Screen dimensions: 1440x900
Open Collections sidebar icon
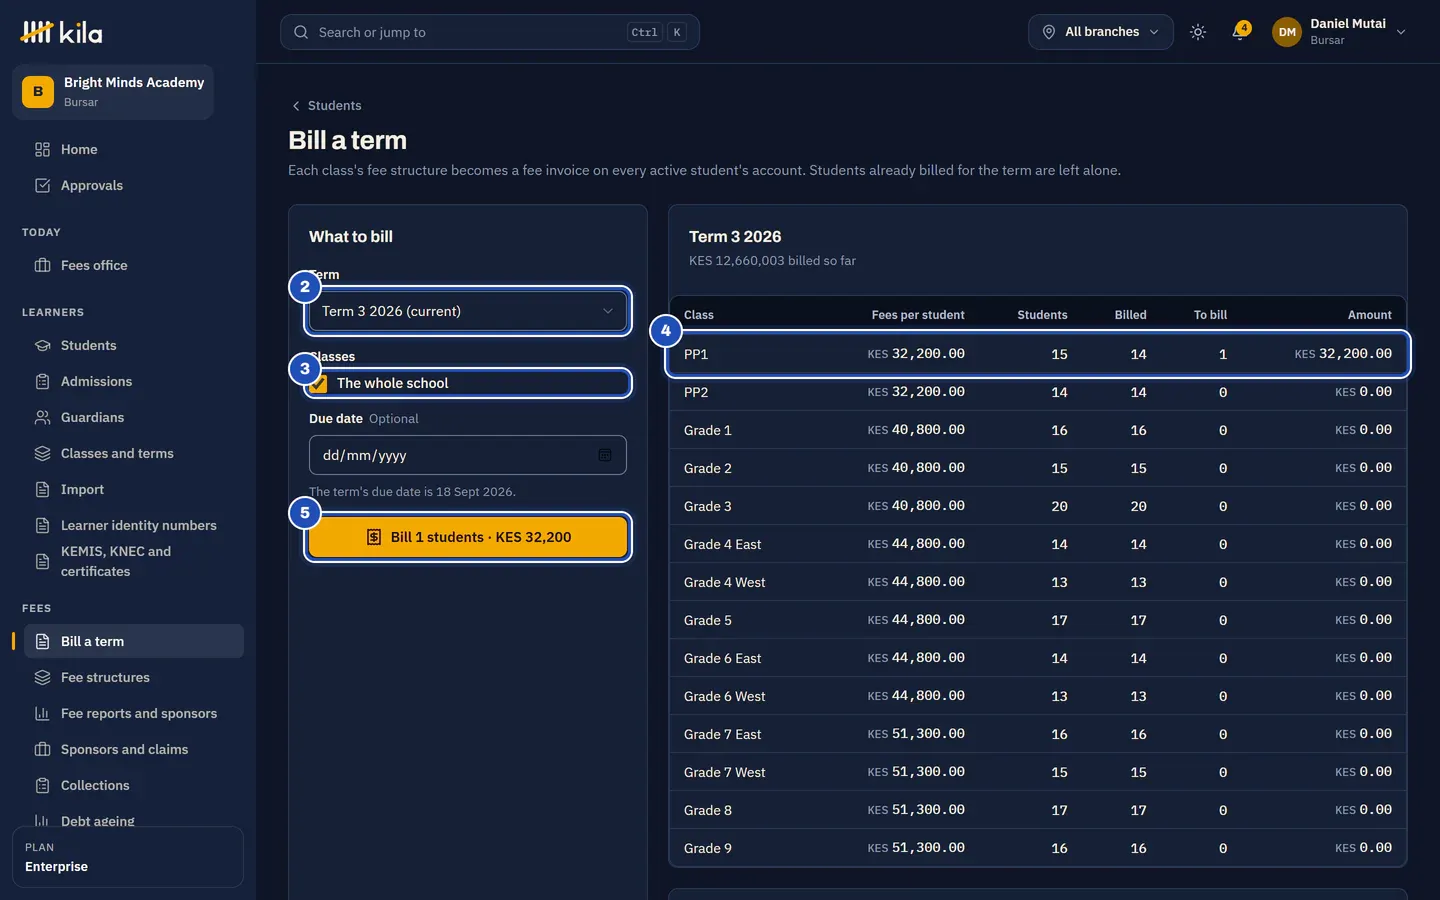42,785
